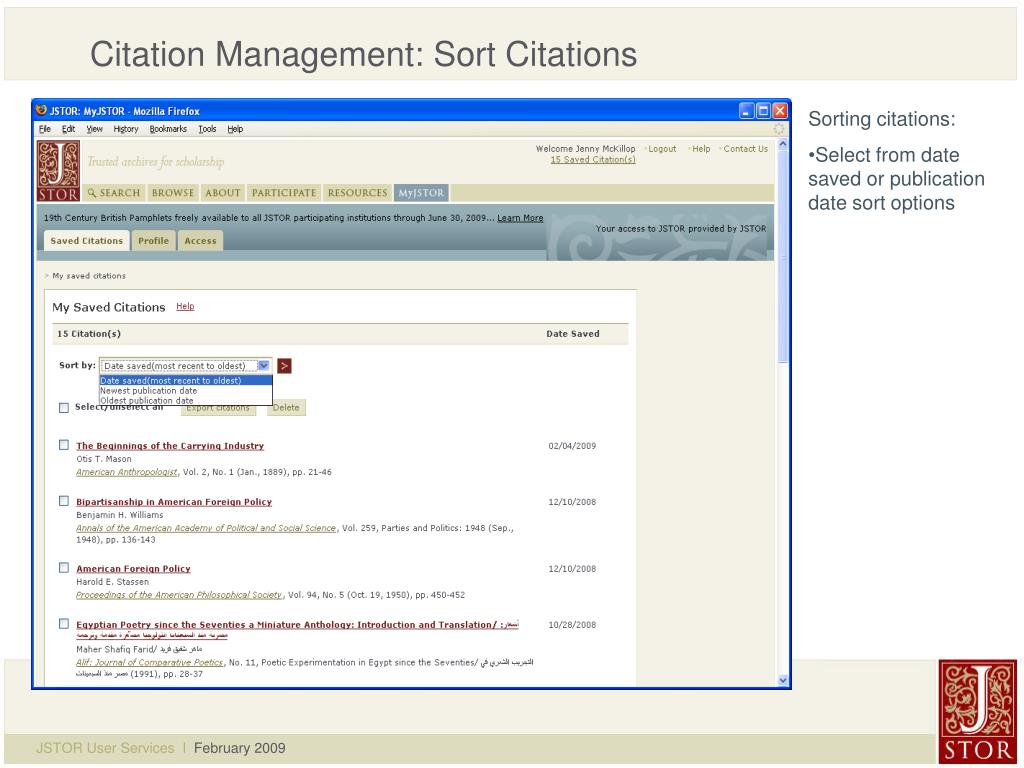
Task: Go to the ABOUT navigation tab
Action: pyautogui.click(x=223, y=193)
